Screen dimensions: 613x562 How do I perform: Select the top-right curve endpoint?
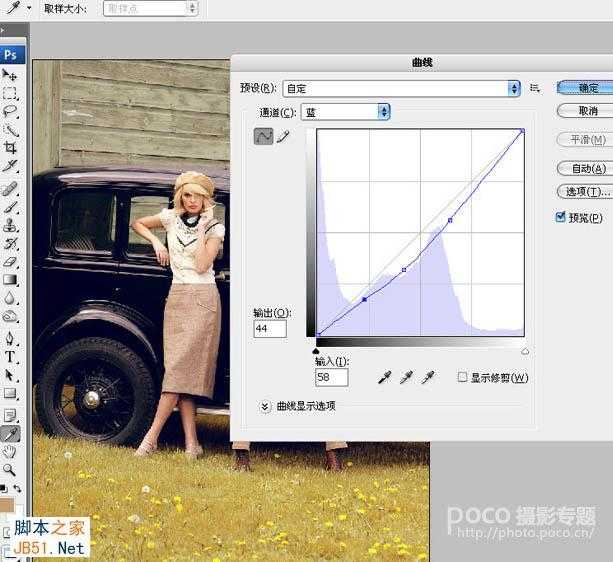pos(523,131)
